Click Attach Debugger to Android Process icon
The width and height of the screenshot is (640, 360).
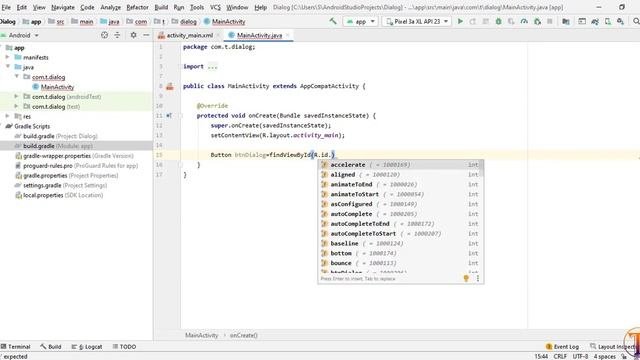(x=537, y=21)
